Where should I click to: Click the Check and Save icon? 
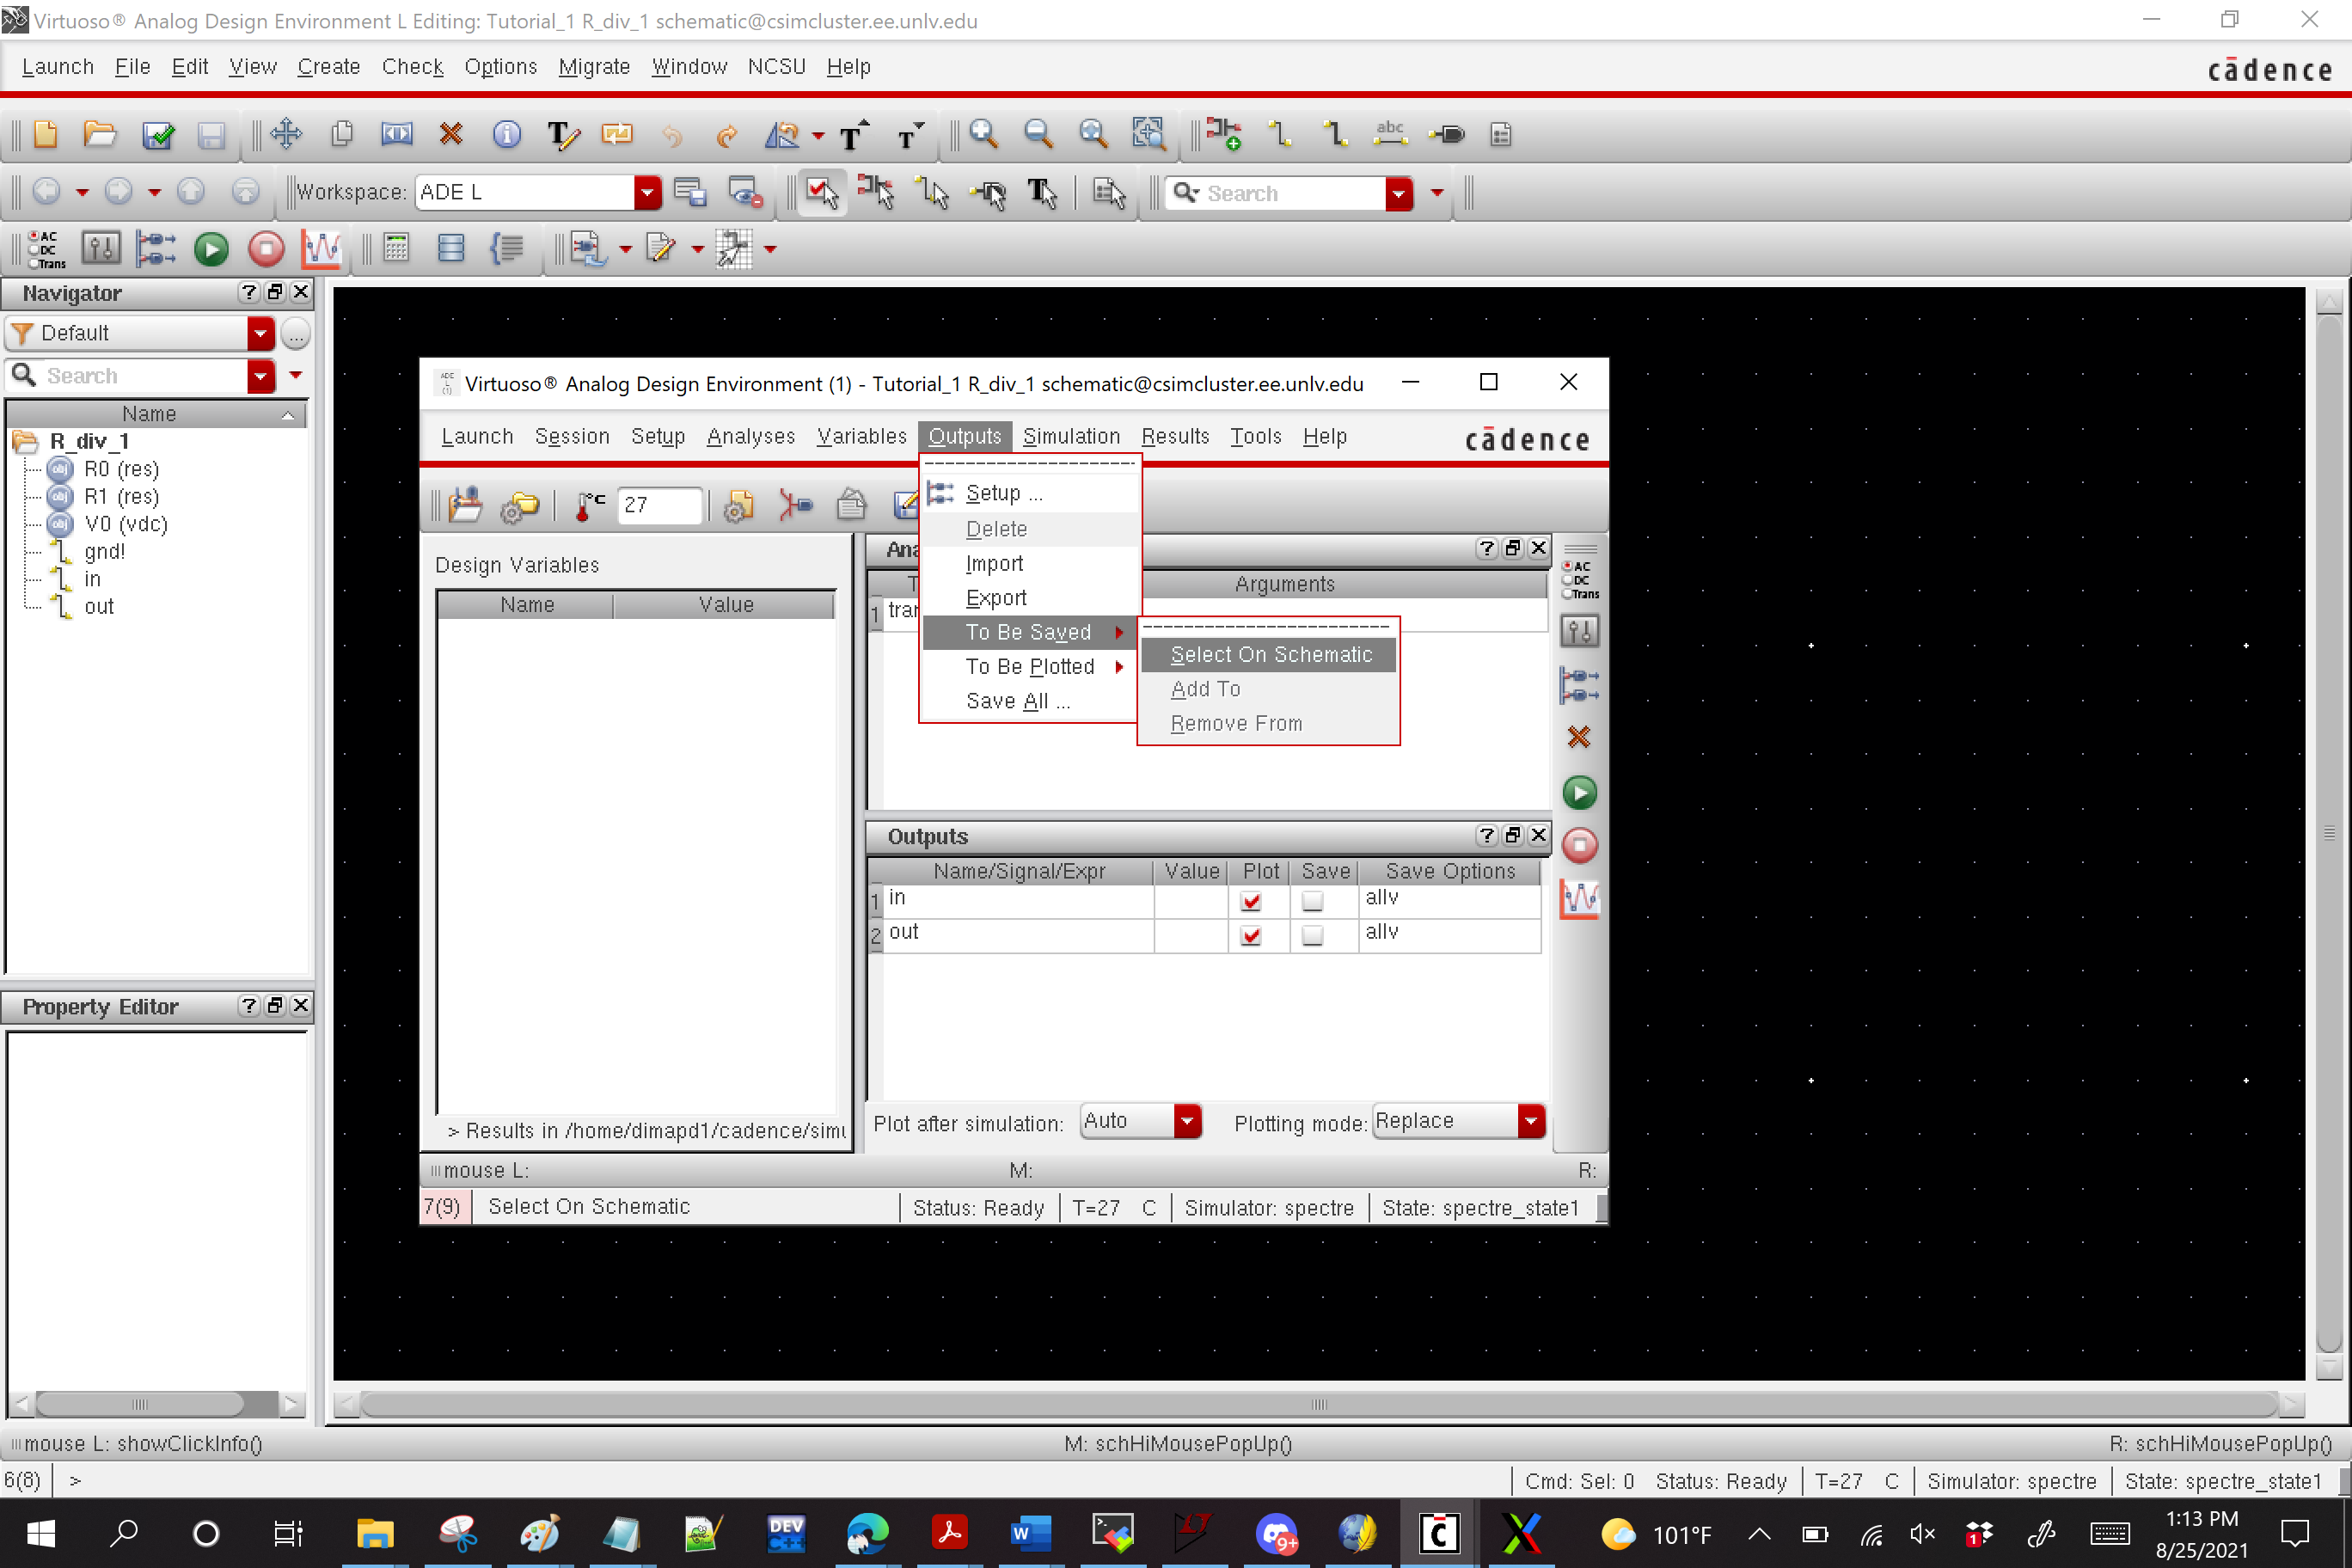coord(157,135)
